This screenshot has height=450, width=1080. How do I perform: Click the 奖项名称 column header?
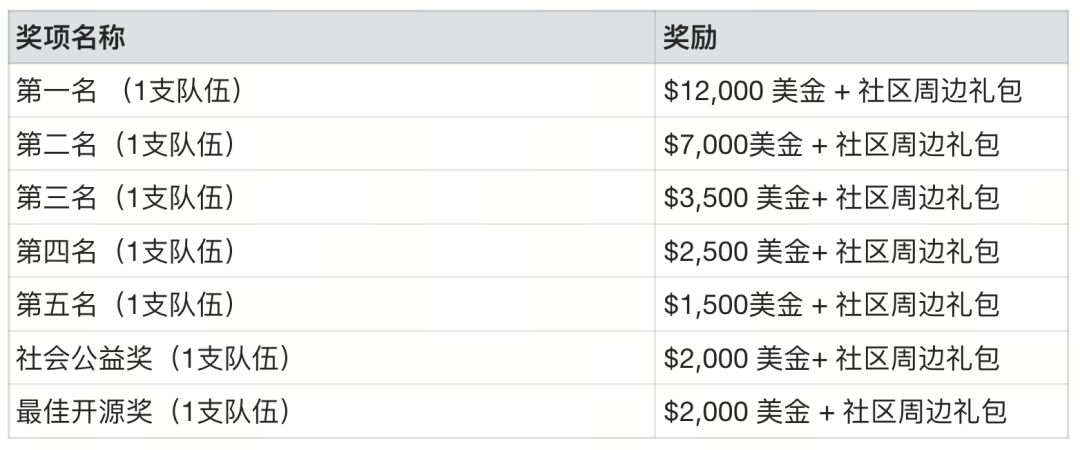coord(70,37)
